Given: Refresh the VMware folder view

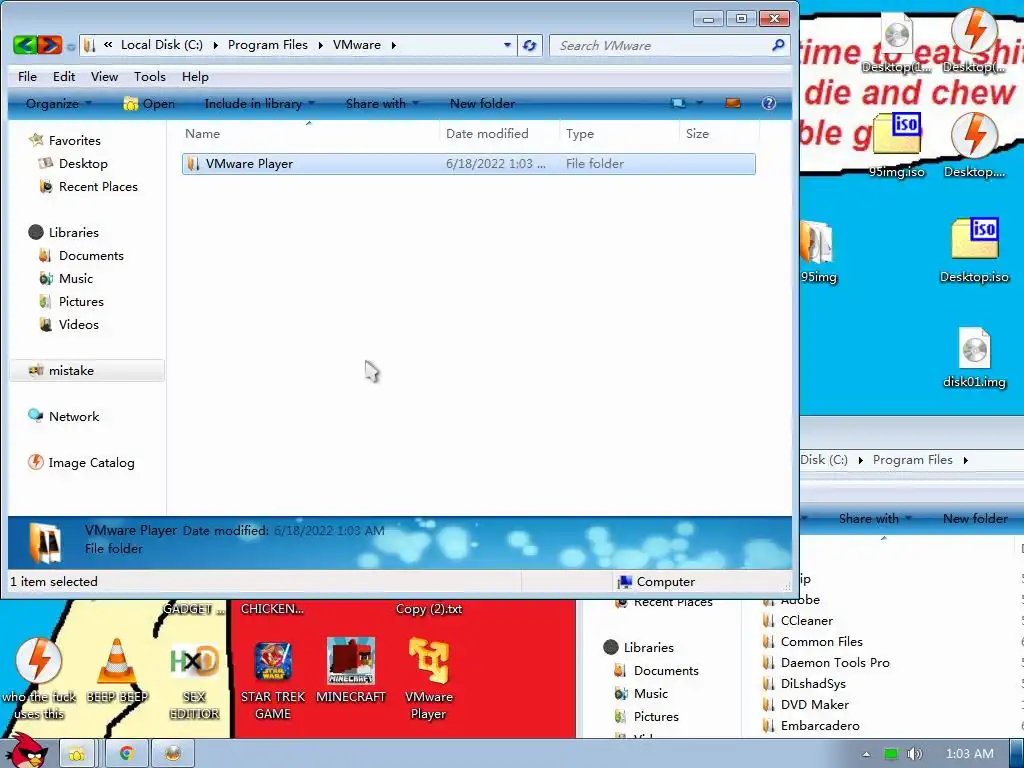Looking at the screenshot, I should 530,45.
